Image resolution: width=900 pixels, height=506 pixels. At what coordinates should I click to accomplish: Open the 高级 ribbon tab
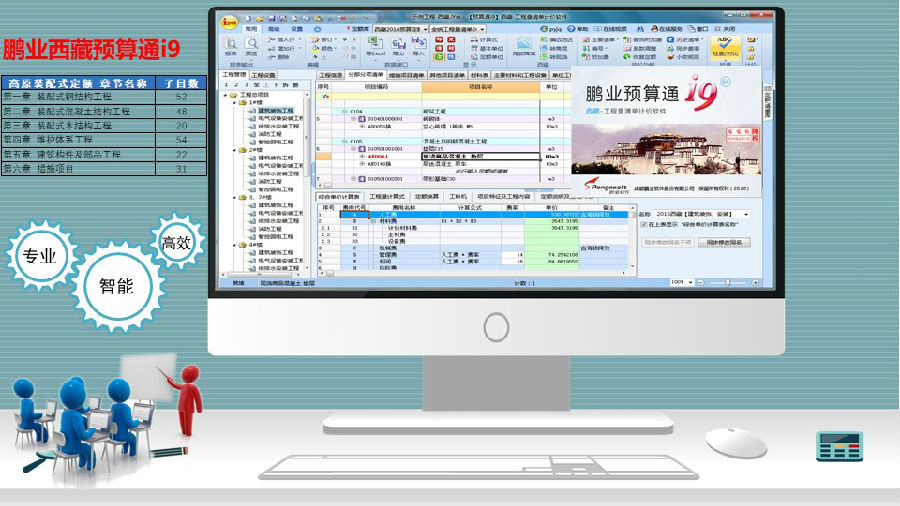[272, 30]
